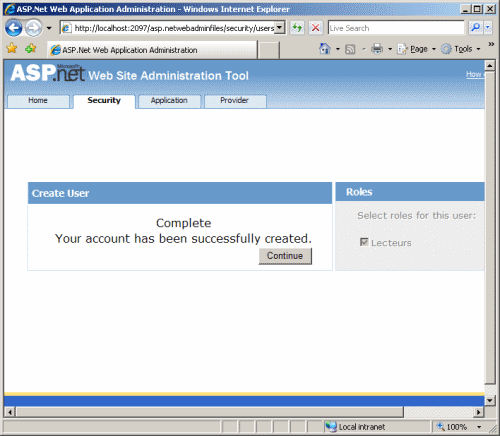The height and width of the screenshot is (436, 500).
Task: Switch to the Application tab
Action: [x=169, y=101]
